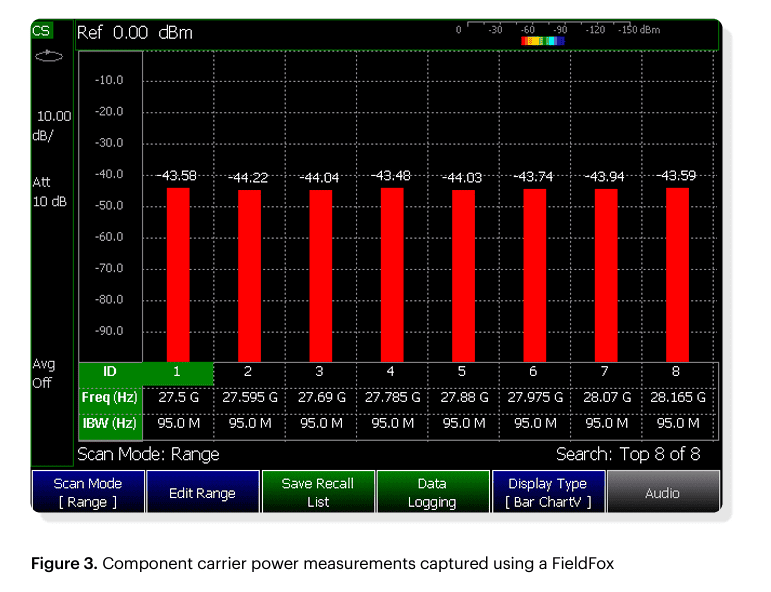Click the red bar labeled -43.94
The image size is (771, 592).
(x=606, y=275)
